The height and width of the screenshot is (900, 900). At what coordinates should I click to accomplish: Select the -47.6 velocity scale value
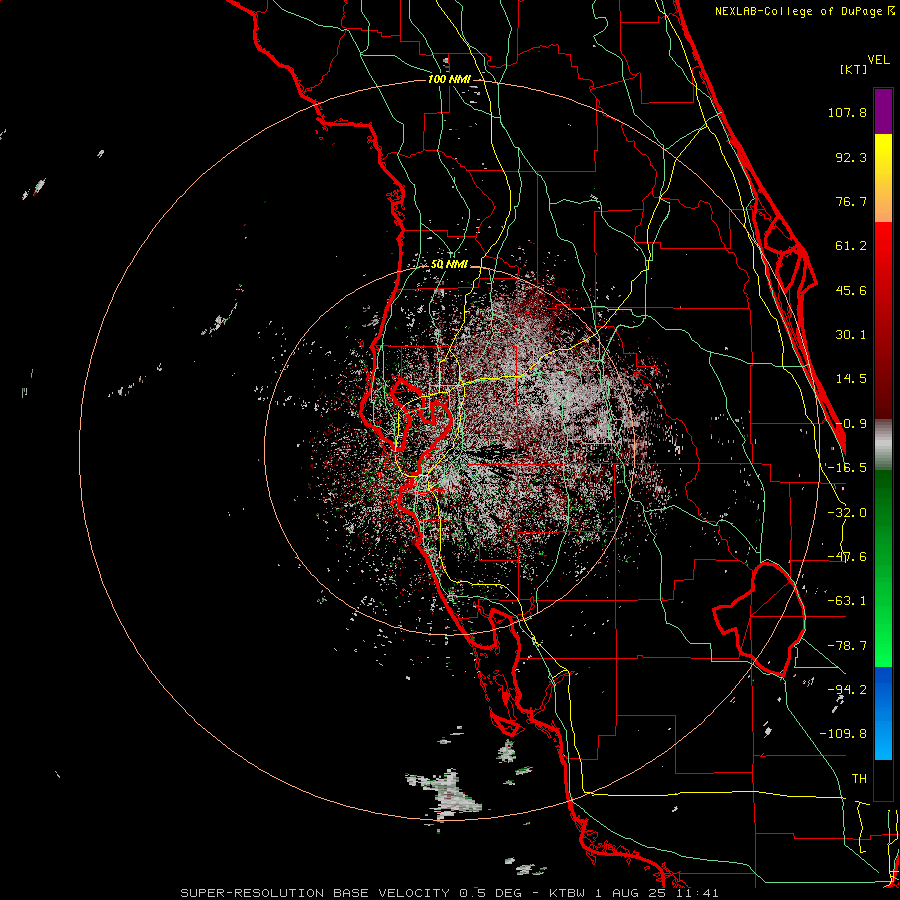coord(847,557)
